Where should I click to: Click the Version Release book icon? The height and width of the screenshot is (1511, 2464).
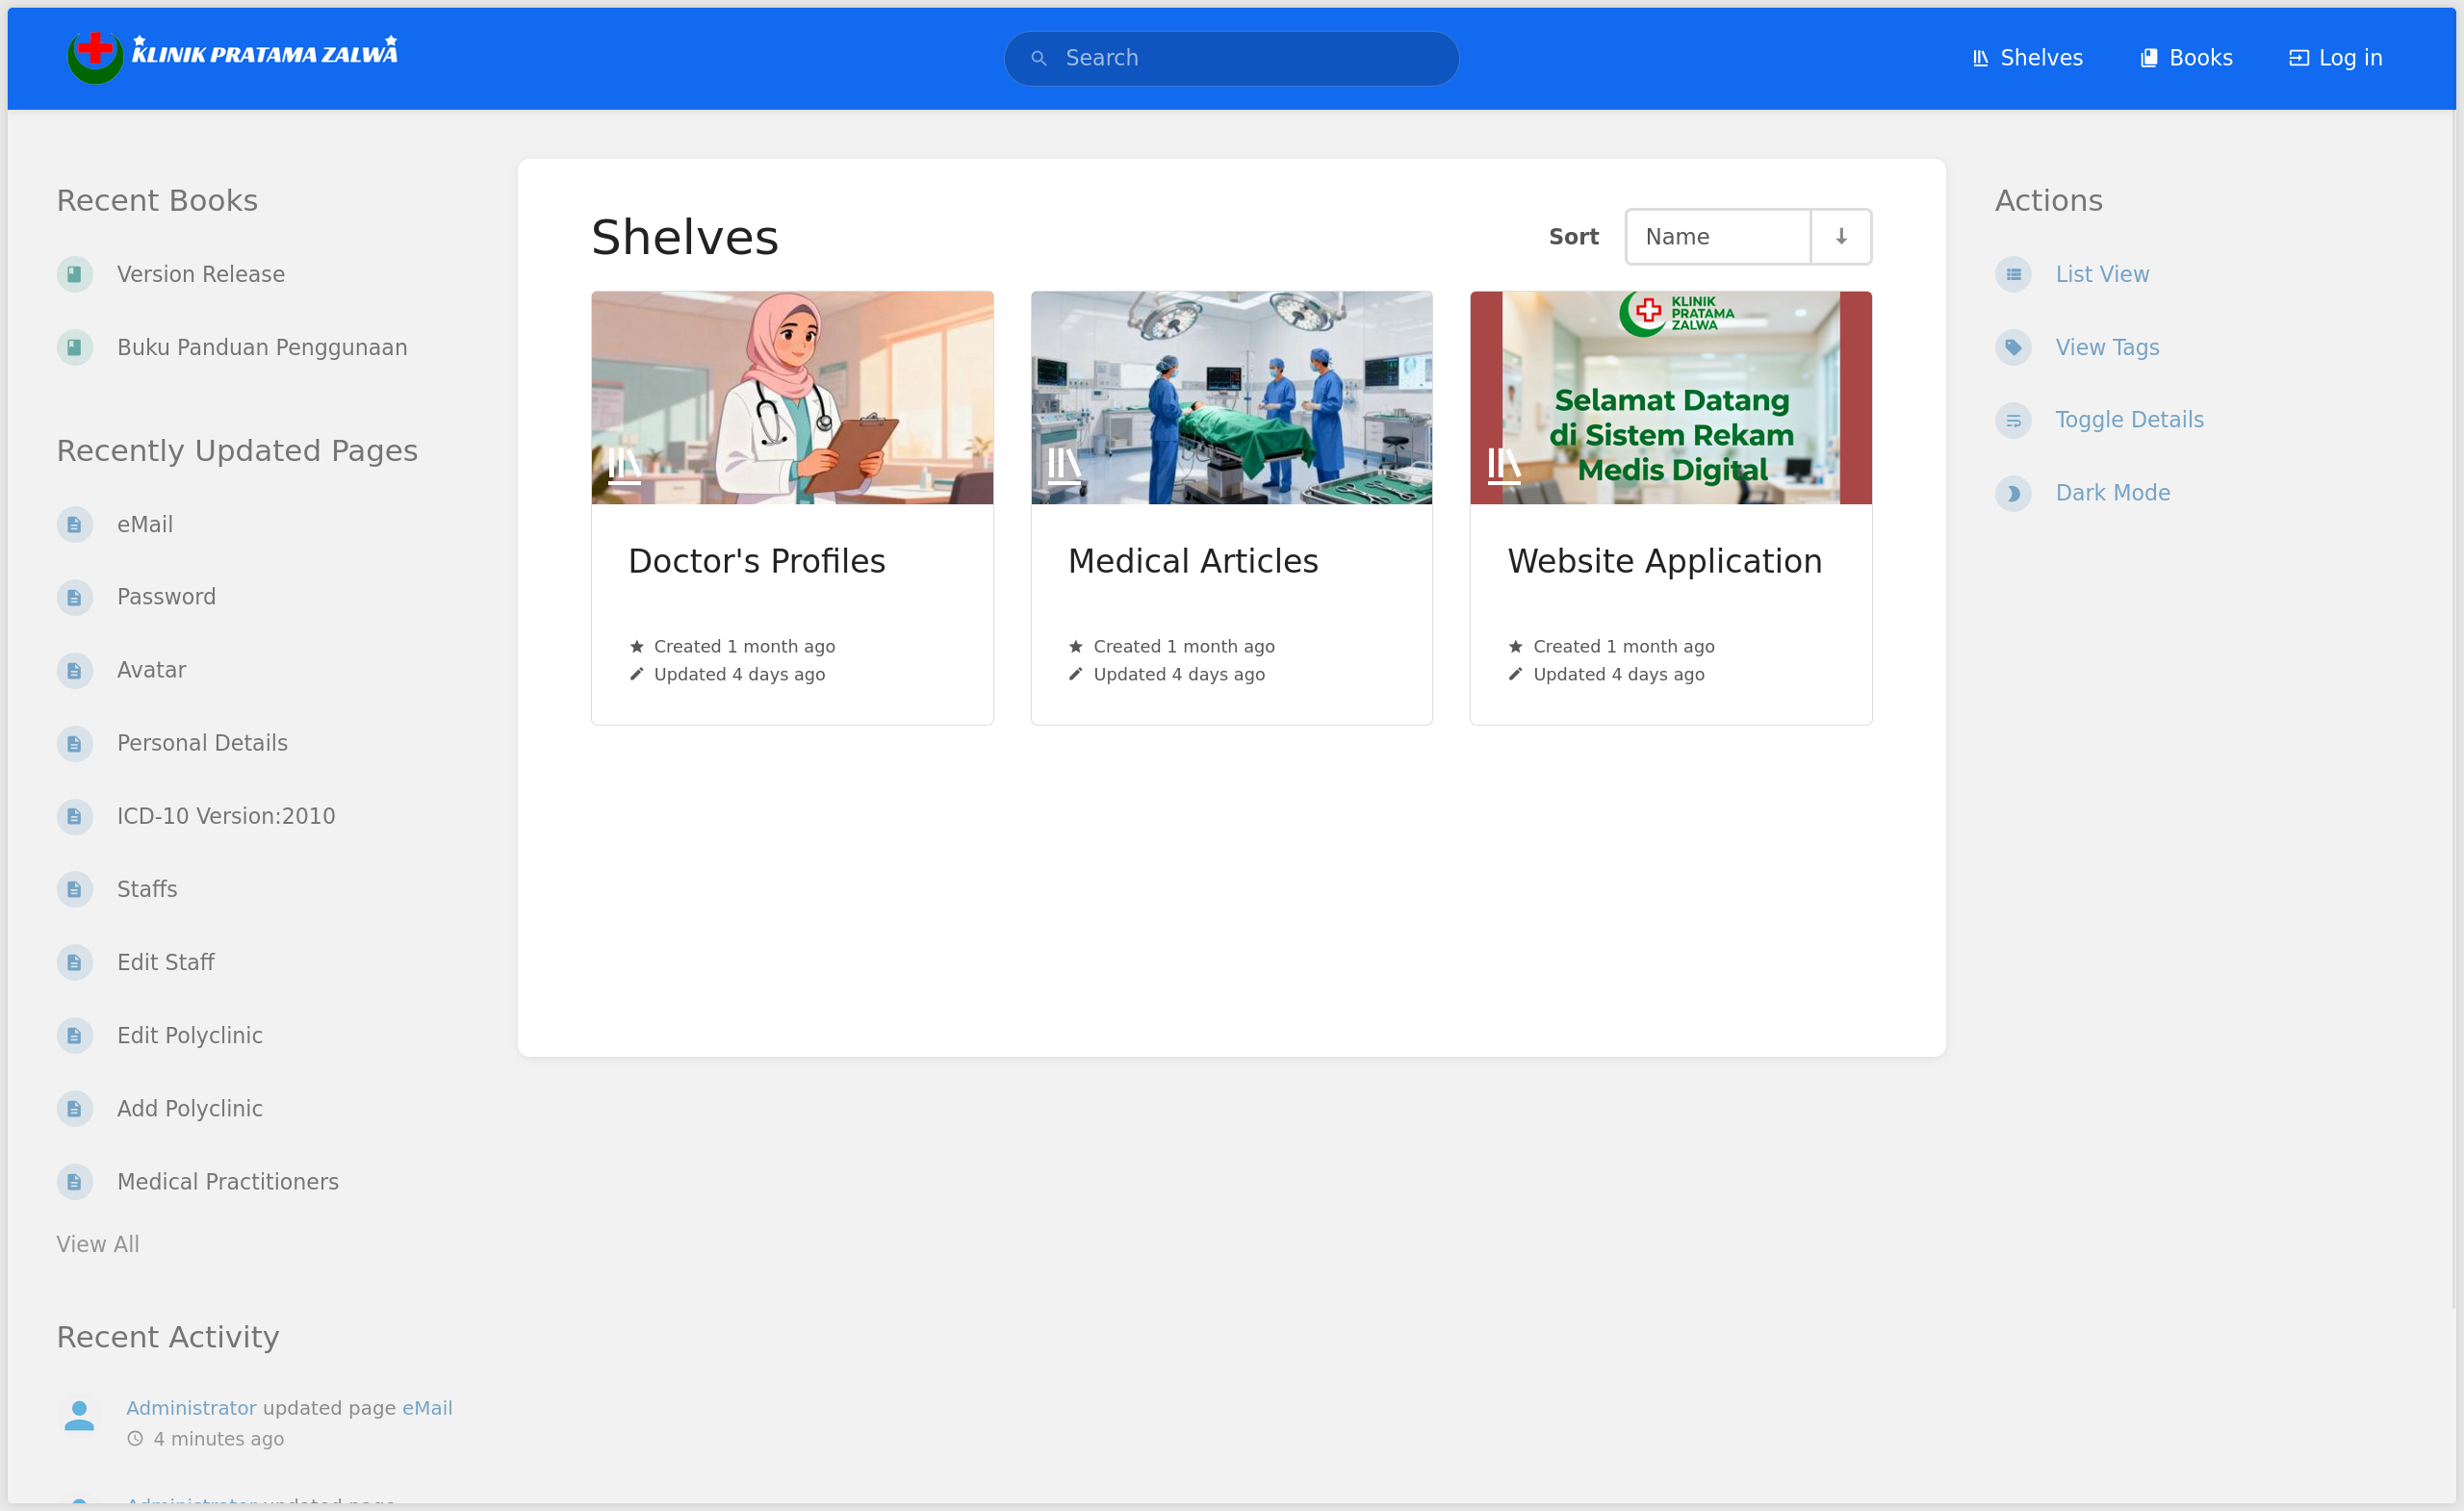pyautogui.click(x=74, y=274)
